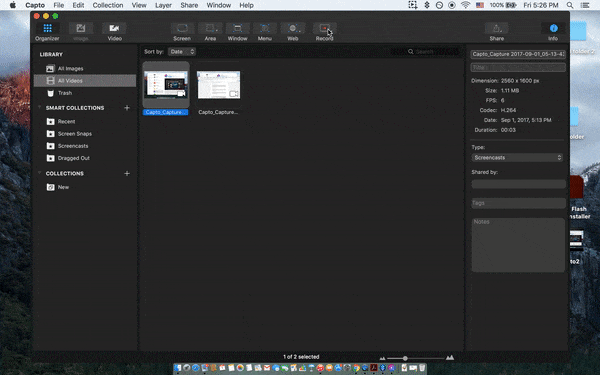Click the small thumbnails icon beside slider
Viewport: 600px width, 375px height.
point(382,359)
